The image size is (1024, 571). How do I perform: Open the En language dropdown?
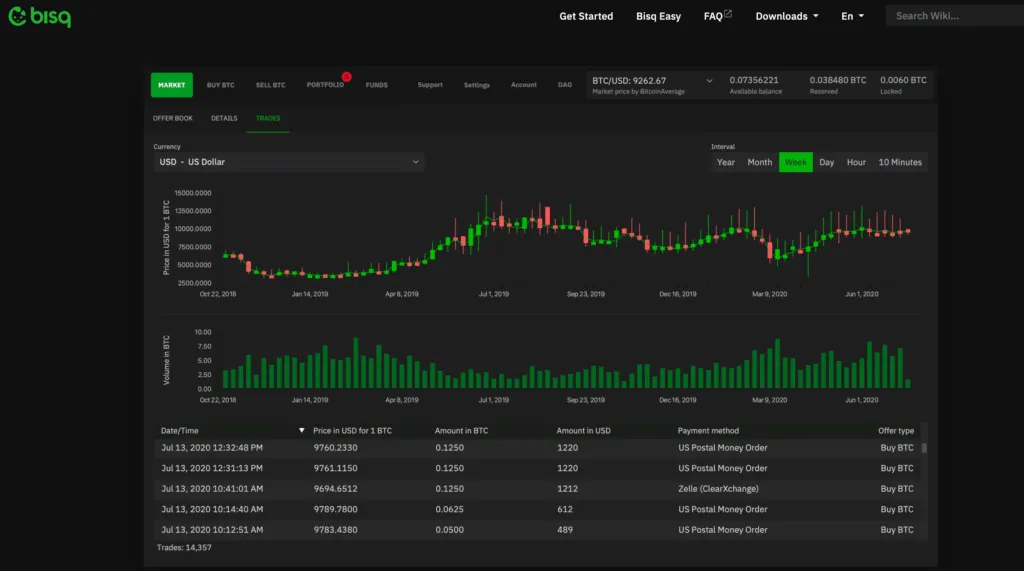[852, 16]
